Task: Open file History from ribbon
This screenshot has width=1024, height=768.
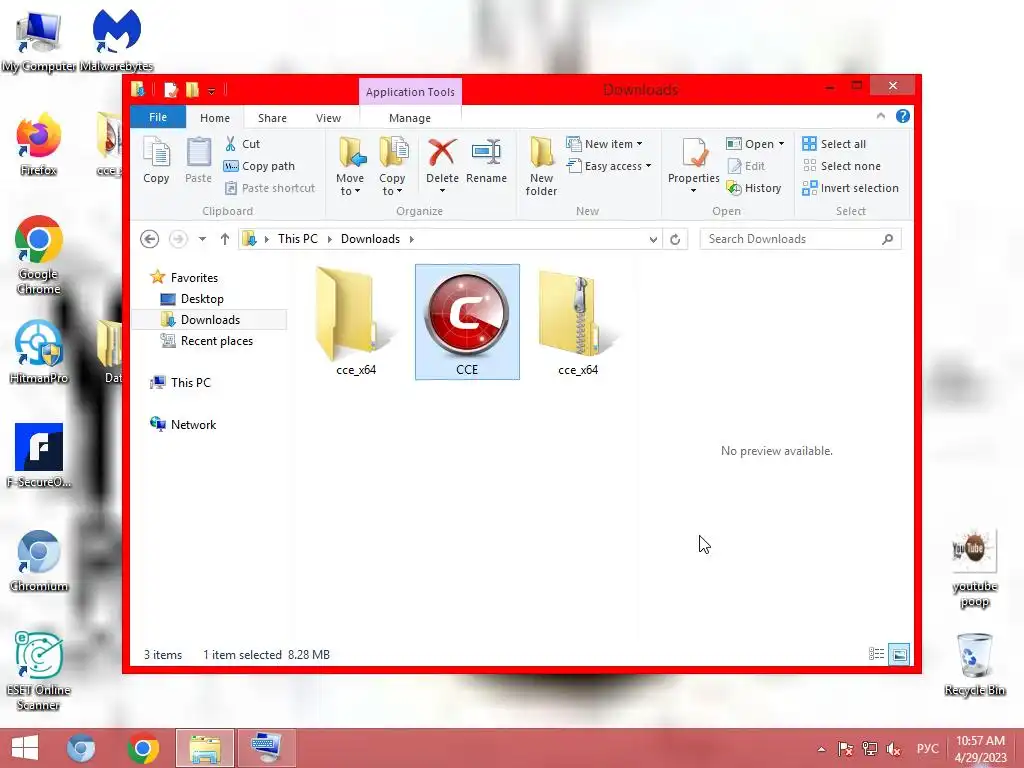Action: tap(754, 188)
